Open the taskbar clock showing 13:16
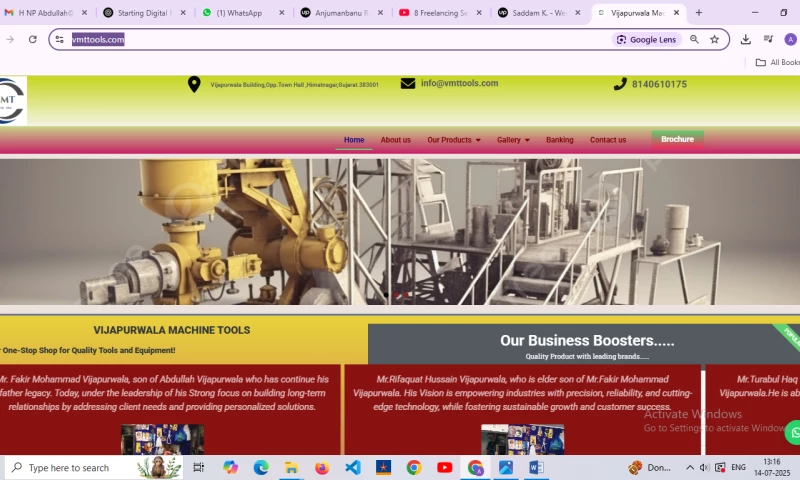 coord(771,467)
